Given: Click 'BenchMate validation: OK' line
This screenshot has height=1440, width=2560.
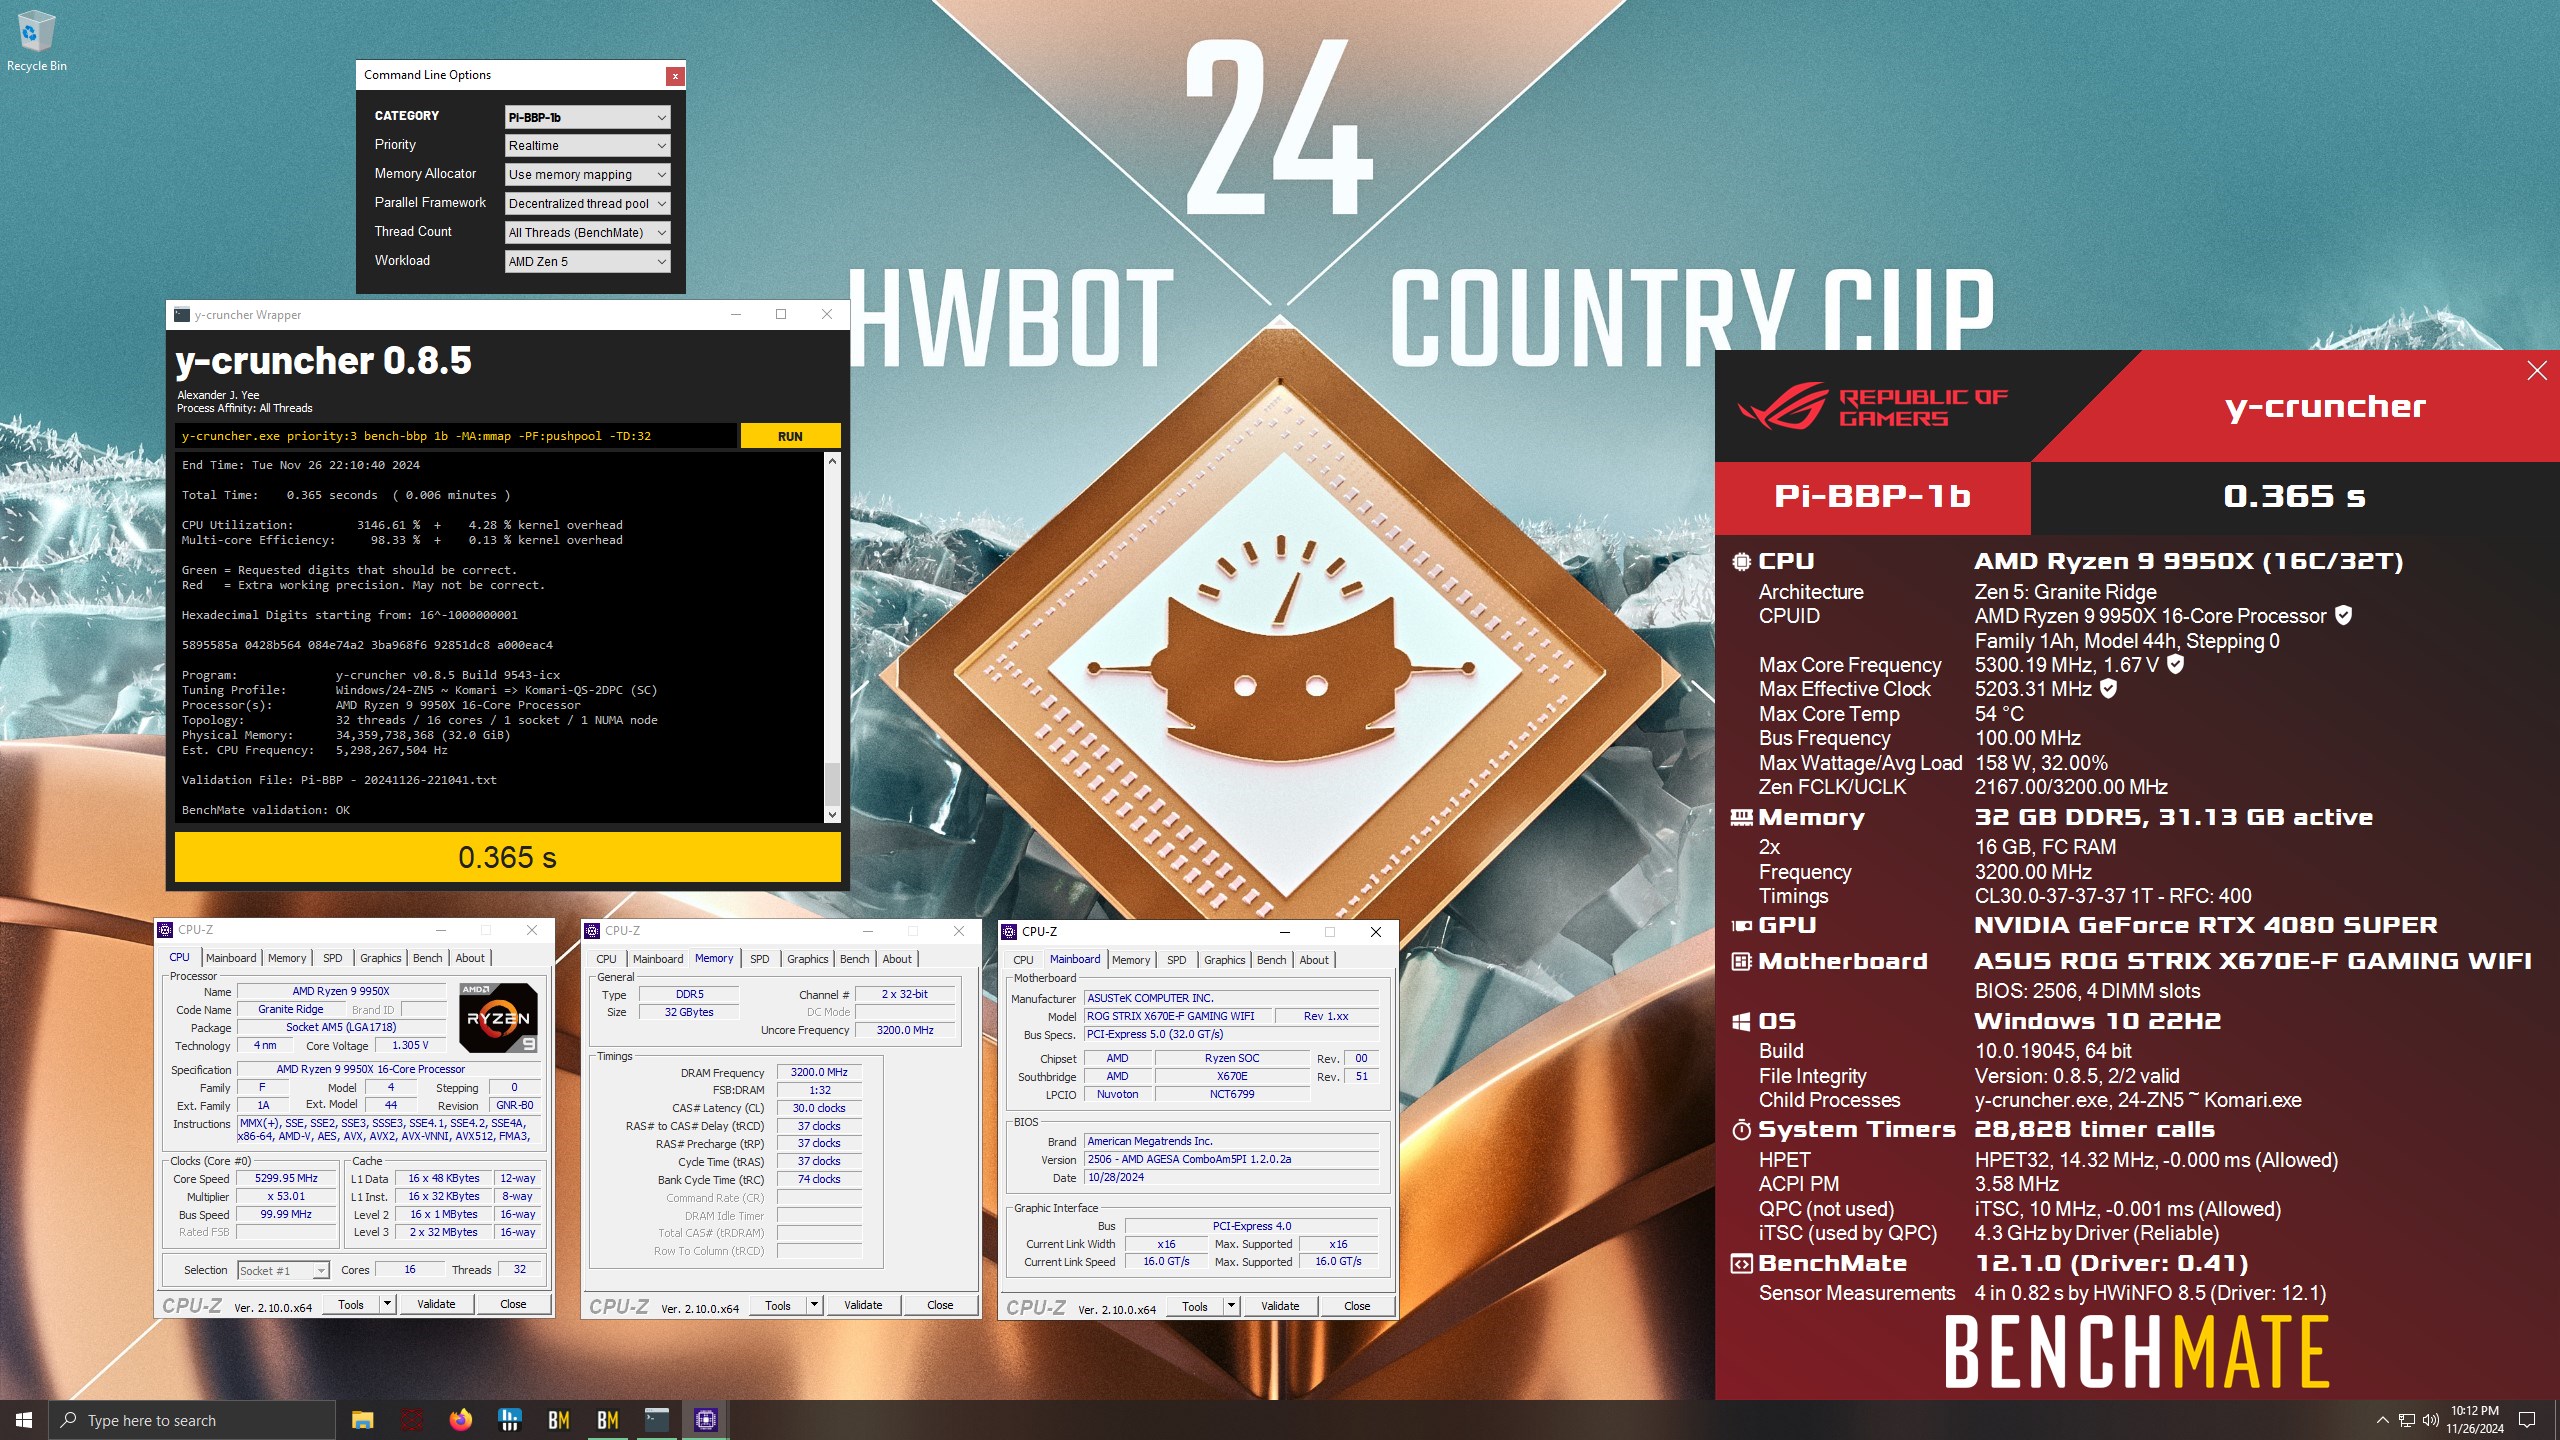Looking at the screenshot, I should pyautogui.click(x=266, y=810).
